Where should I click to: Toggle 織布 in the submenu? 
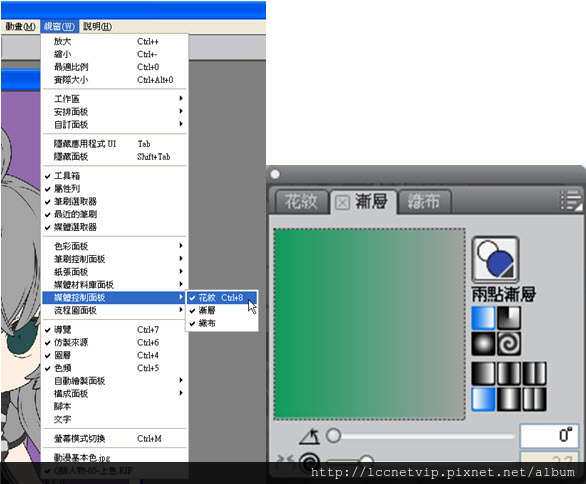pyautogui.click(x=222, y=323)
